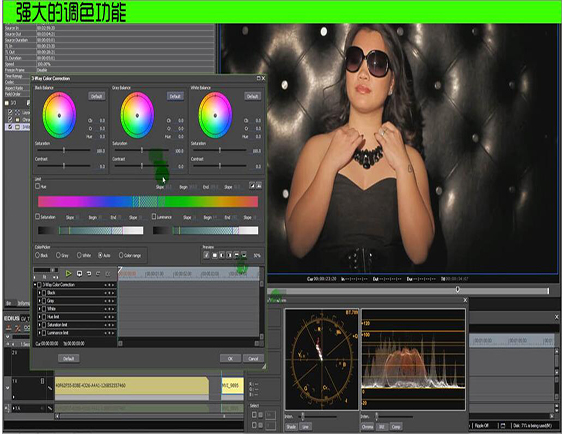
Task: Expand the White keyframe row
Action: tap(39, 309)
